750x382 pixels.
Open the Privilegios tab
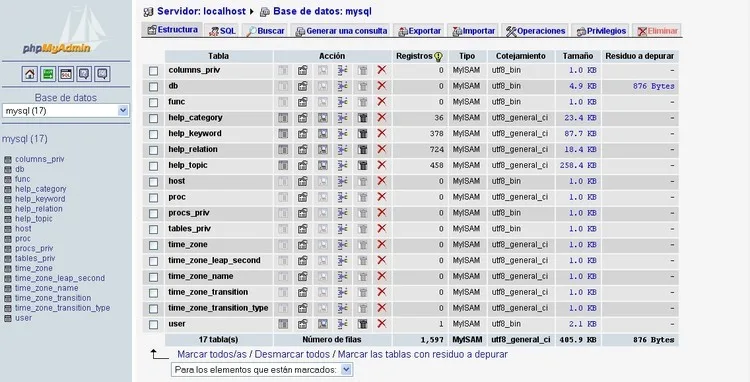click(601, 31)
